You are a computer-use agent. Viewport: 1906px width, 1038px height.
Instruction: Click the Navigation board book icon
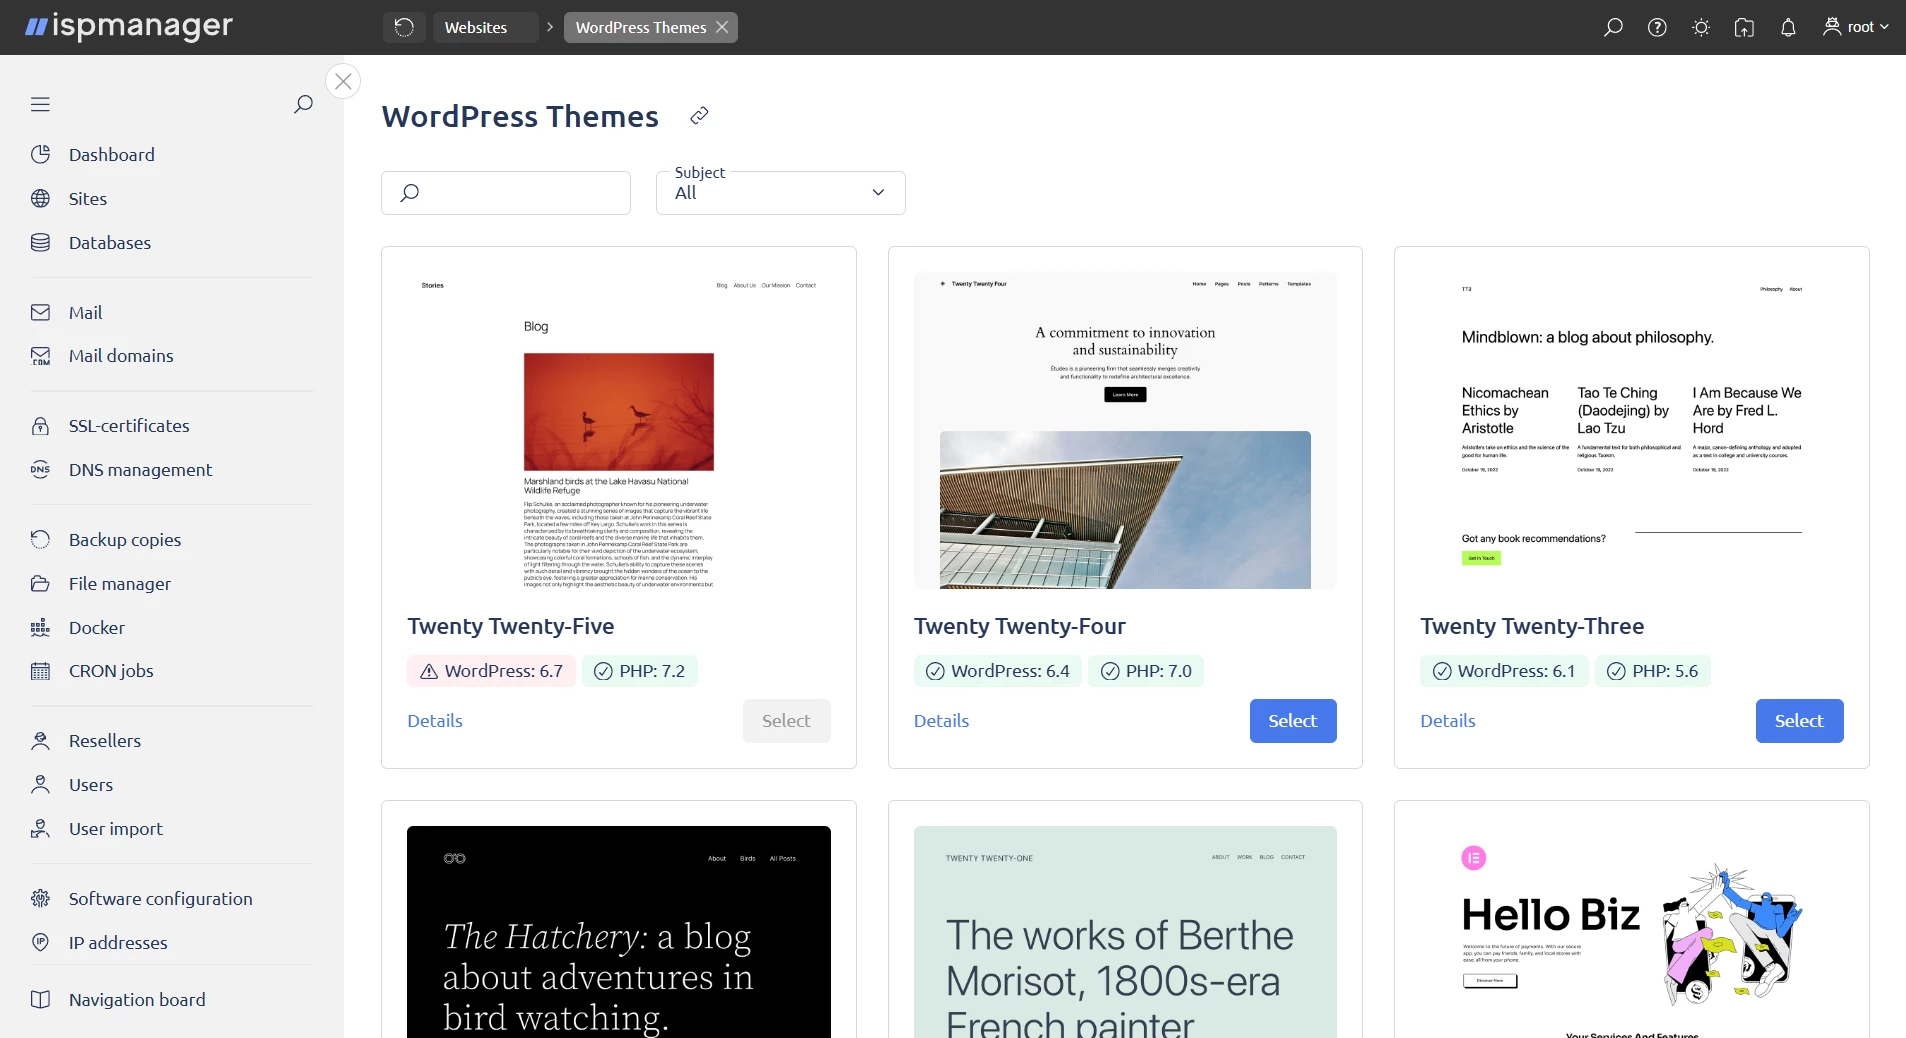(x=40, y=1000)
